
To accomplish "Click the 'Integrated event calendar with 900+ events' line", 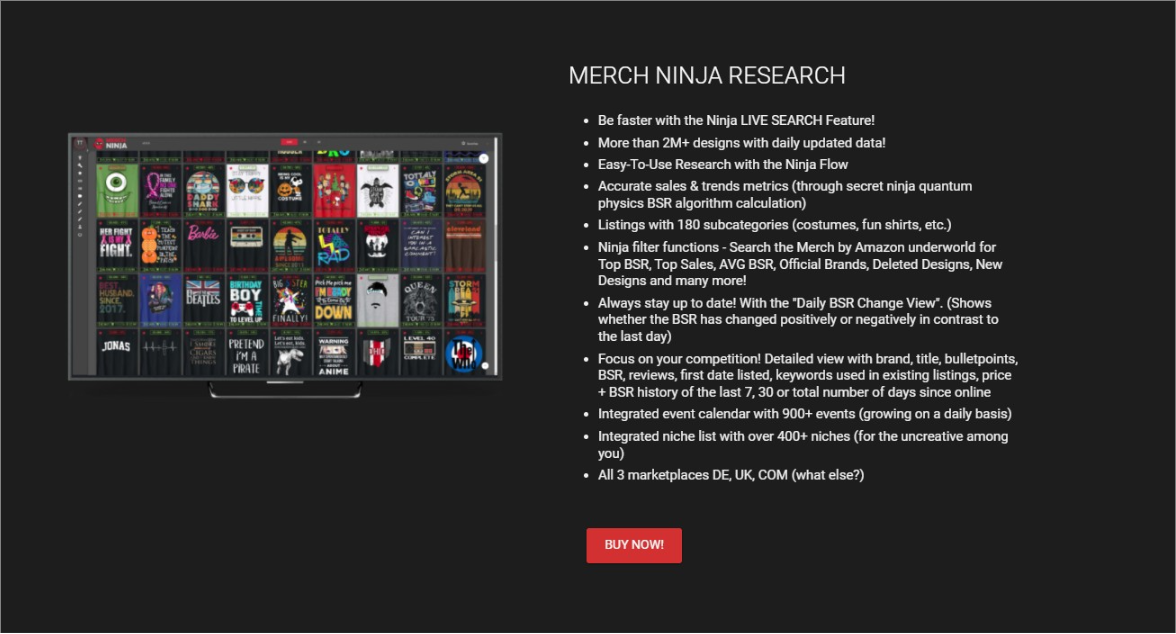I will click(804, 413).
